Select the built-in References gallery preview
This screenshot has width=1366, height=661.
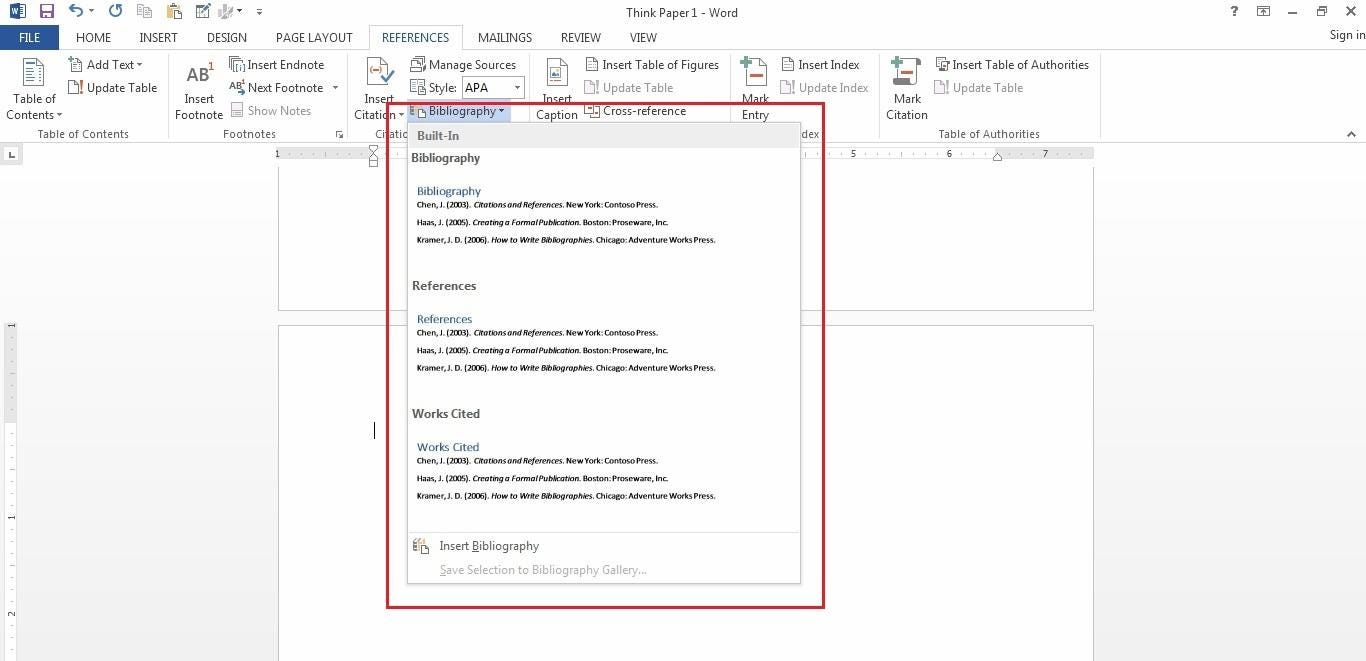pyautogui.click(x=604, y=342)
